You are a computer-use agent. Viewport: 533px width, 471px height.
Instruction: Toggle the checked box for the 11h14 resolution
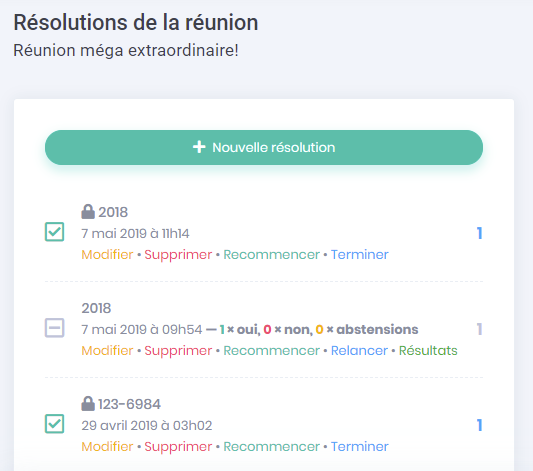(54, 232)
